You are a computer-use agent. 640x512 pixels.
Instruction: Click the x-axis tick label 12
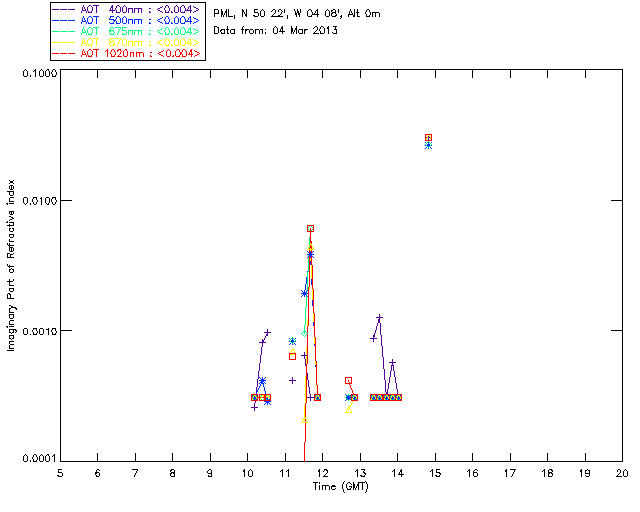[322, 473]
